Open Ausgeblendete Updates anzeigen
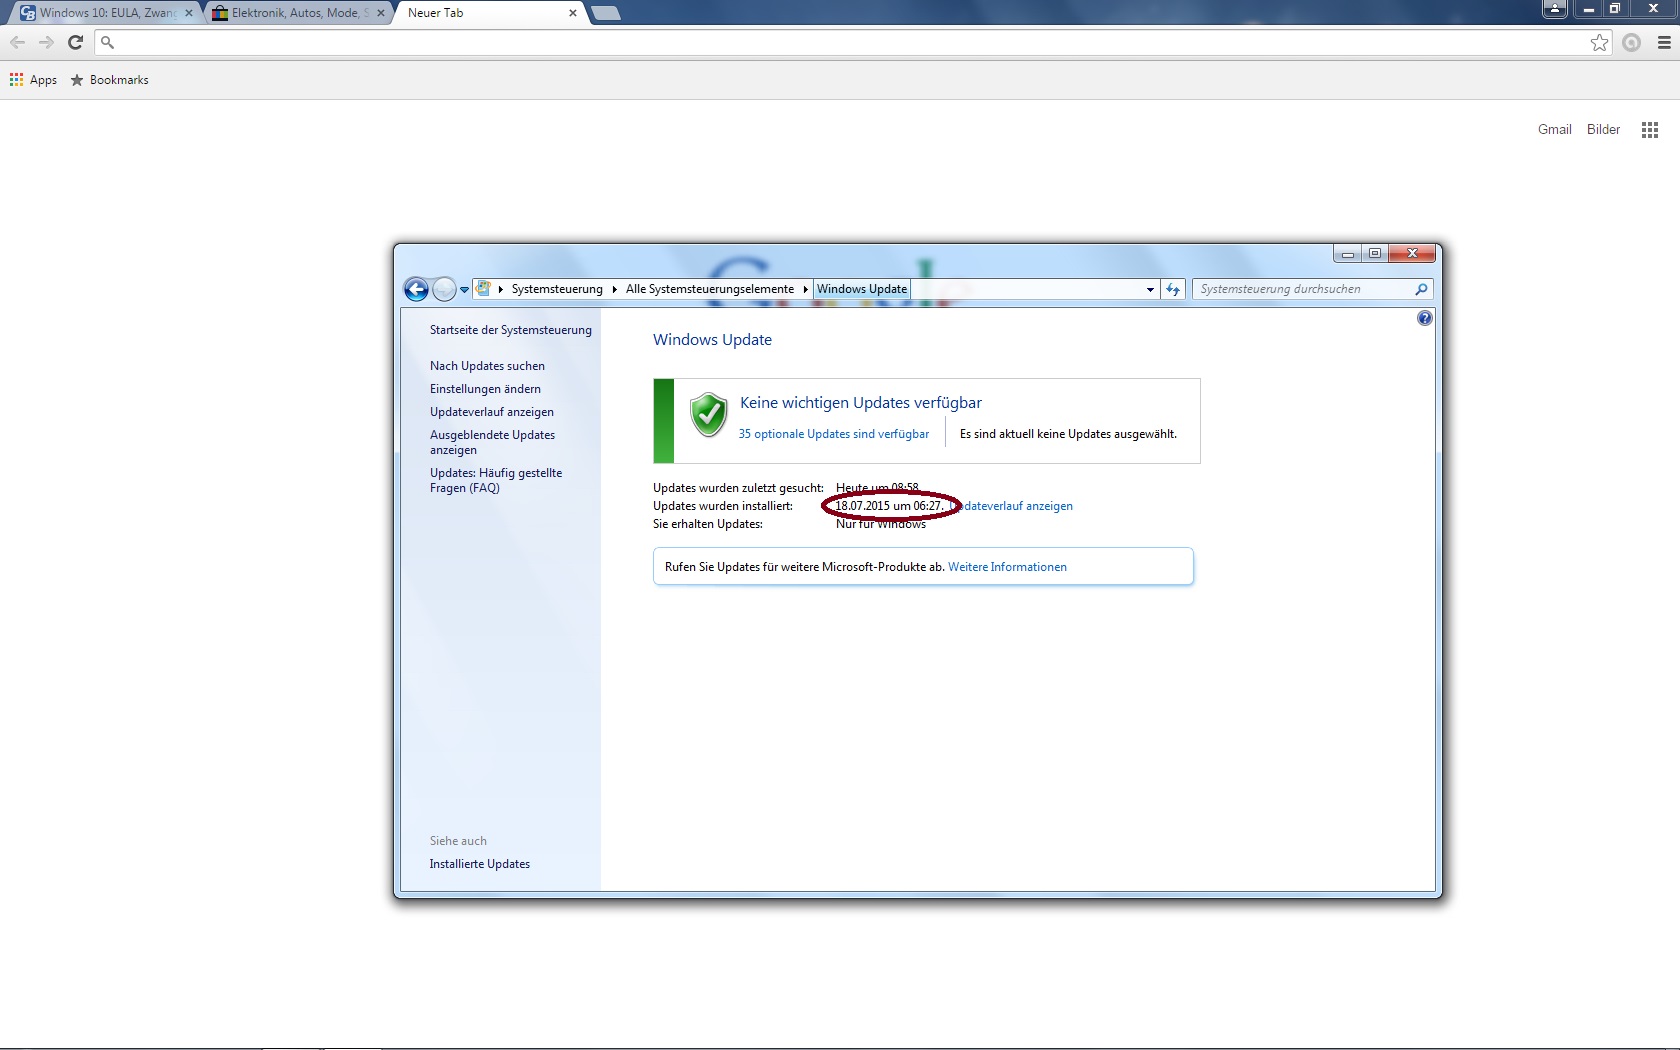The image size is (1680, 1050). pos(492,442)
